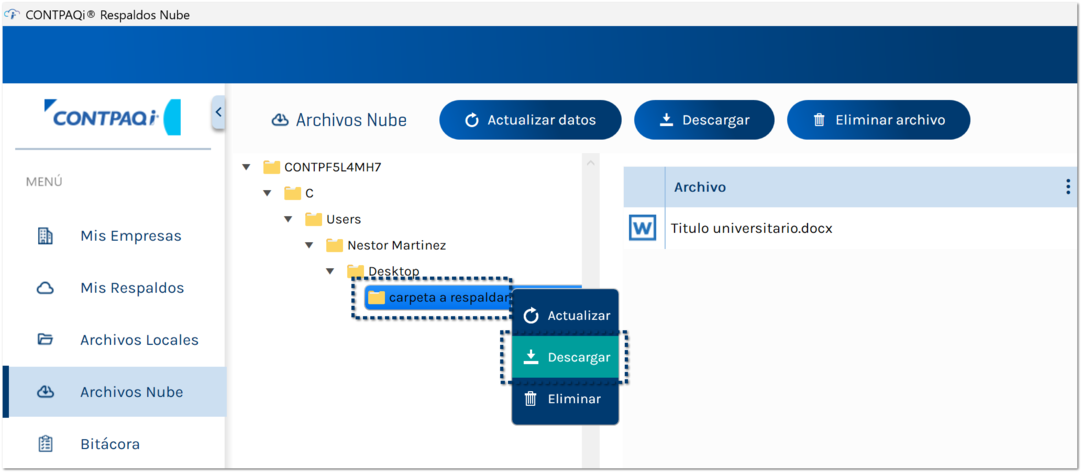Click the carpeta a respaldar folder icon
Viewport: 1082px width, 473px height.
coord(376,298)
